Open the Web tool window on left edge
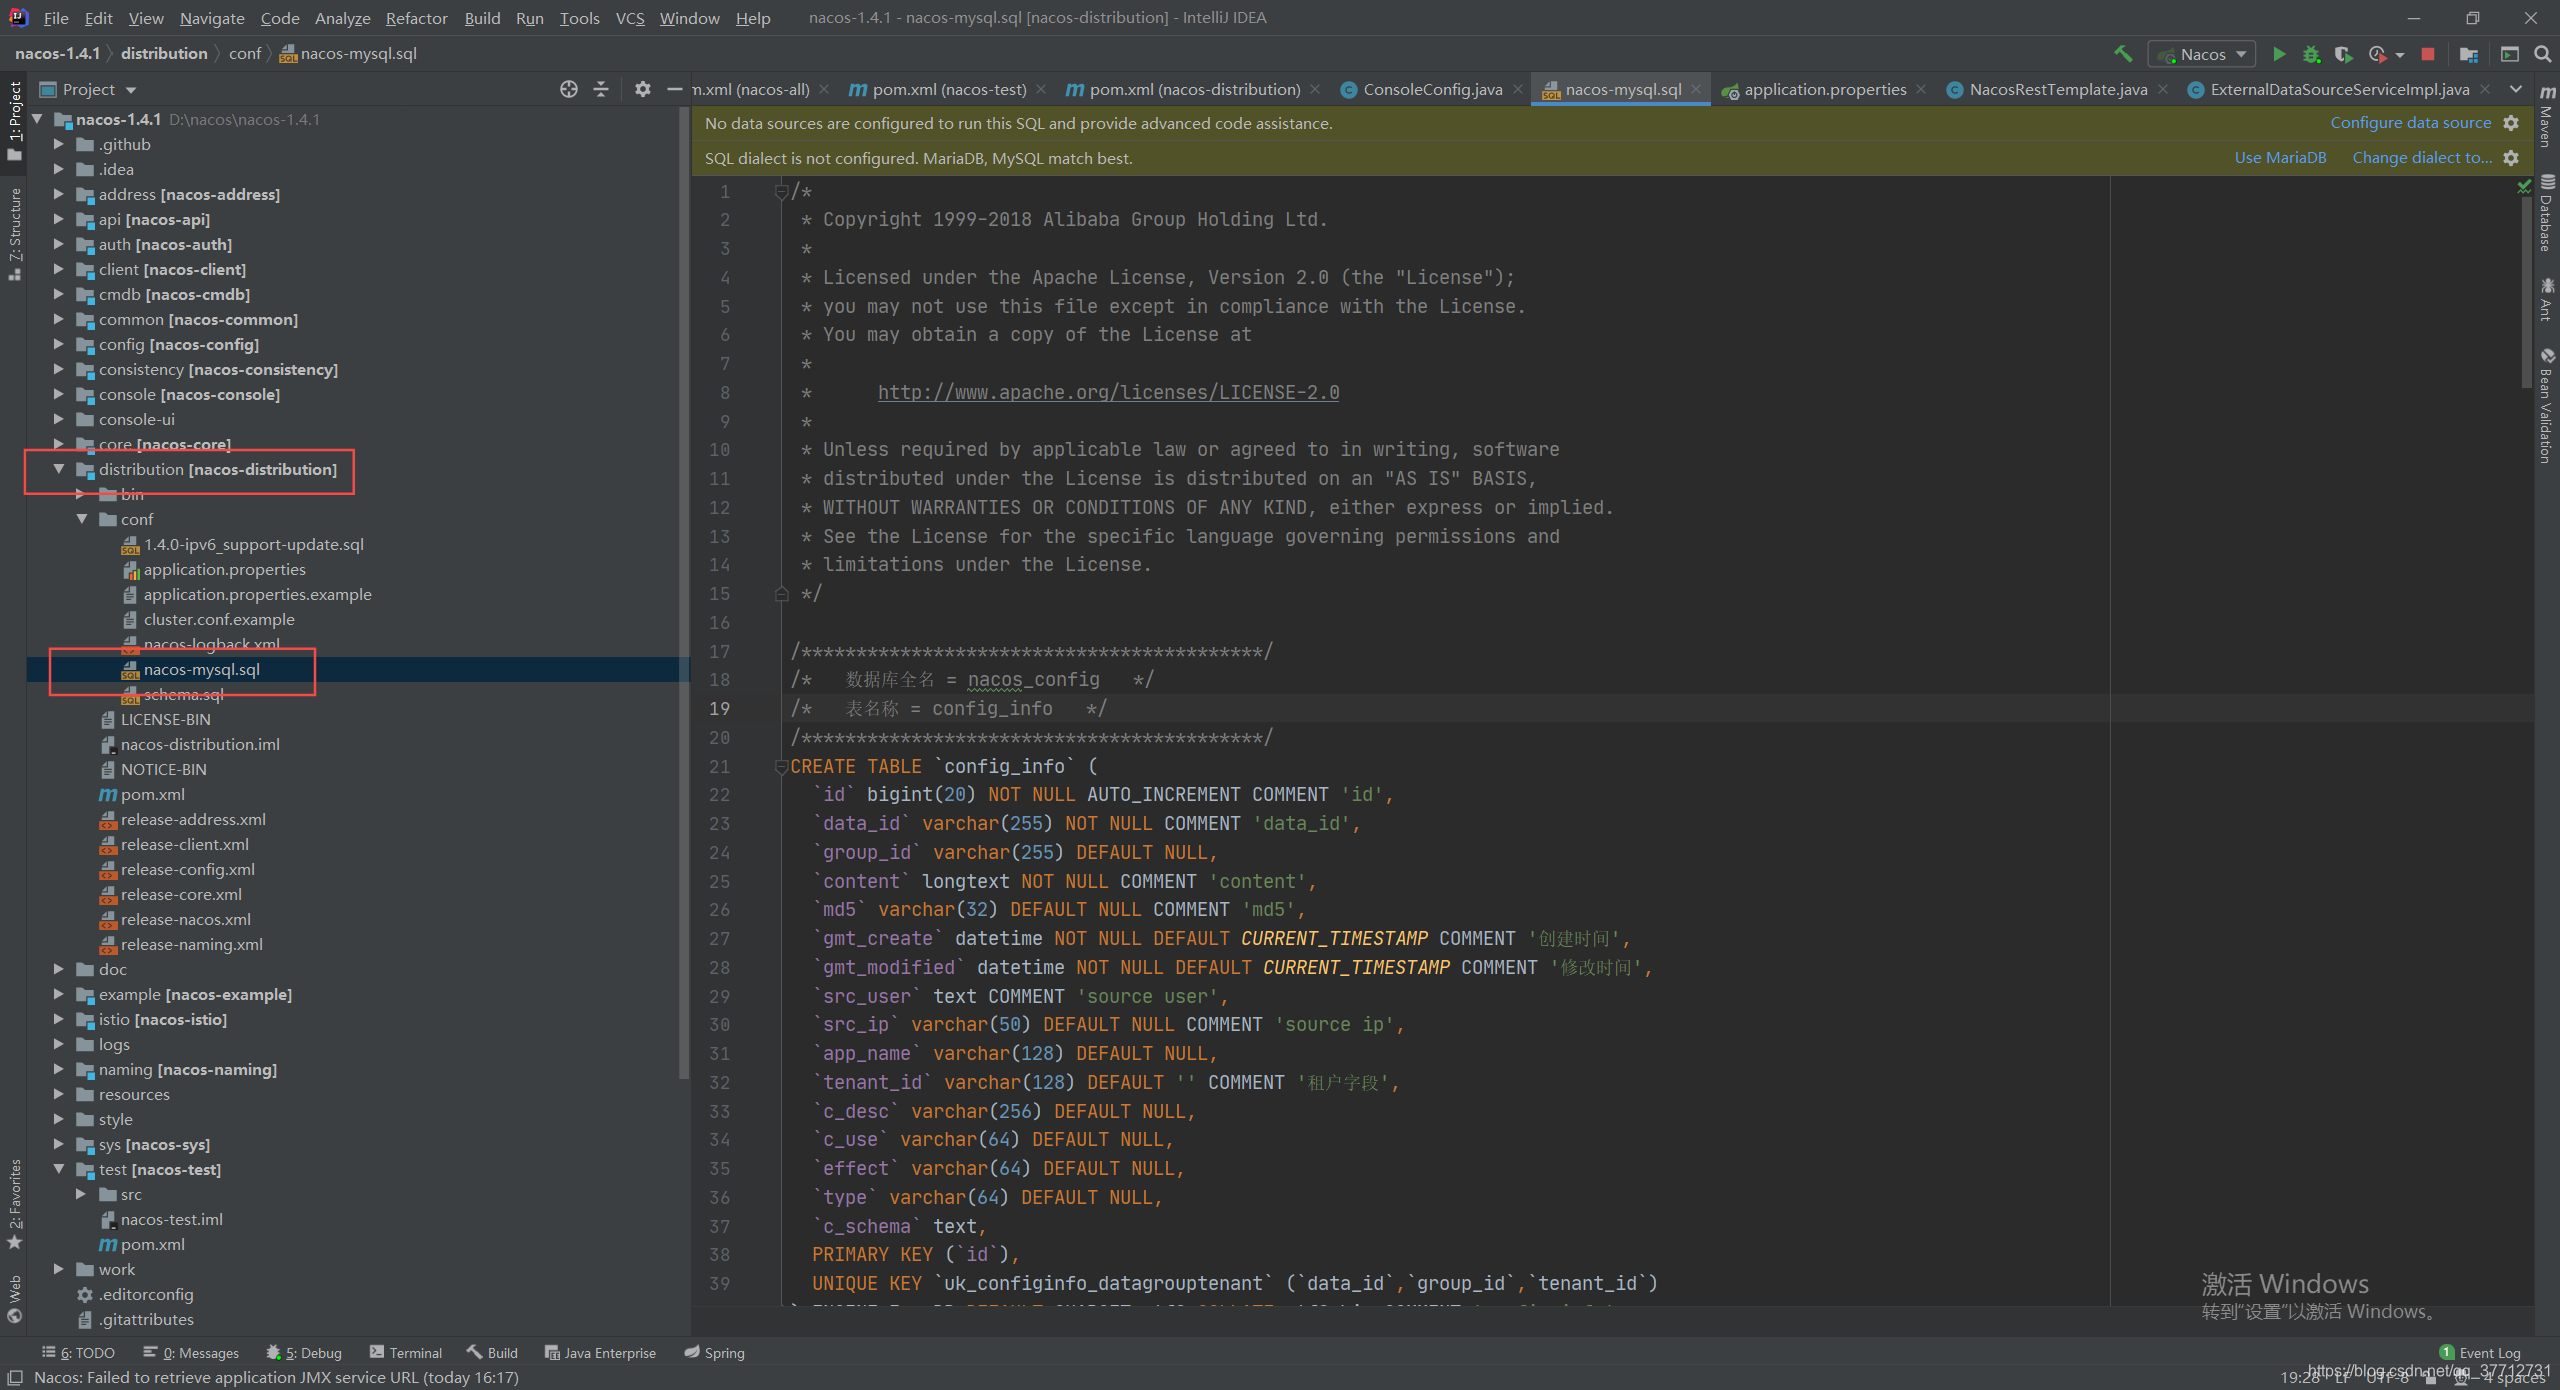This screenshot has height=1390, width=2560. click(14, 1298)
